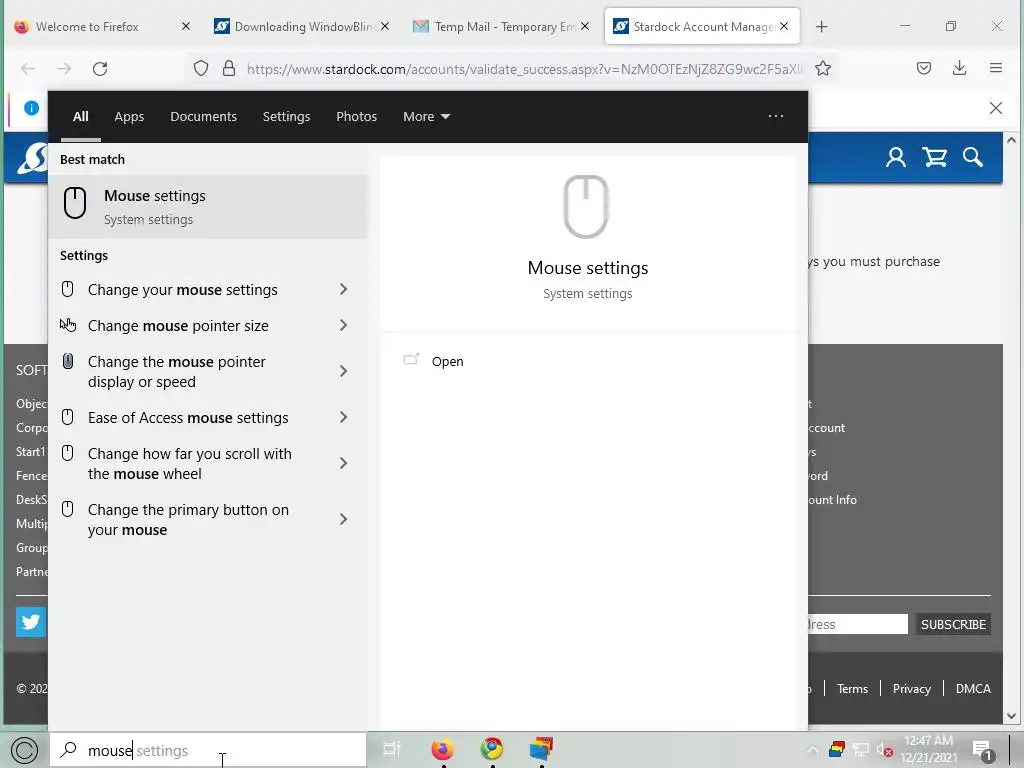This screenshot has width=1024, height=768.
Task: Expand arrow for Change mouse pointer size
Action: pos(343,325)
